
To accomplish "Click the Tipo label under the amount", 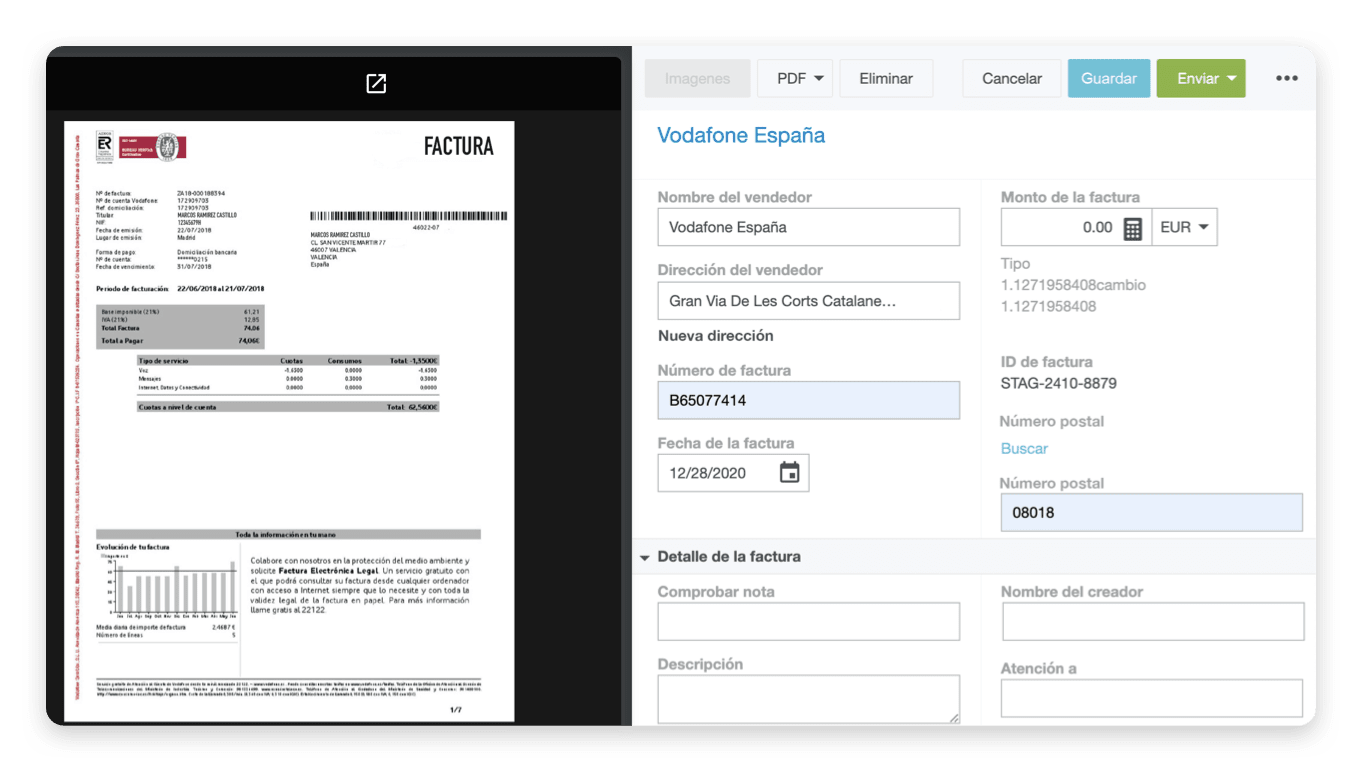I will click(x=1015, y=264).
